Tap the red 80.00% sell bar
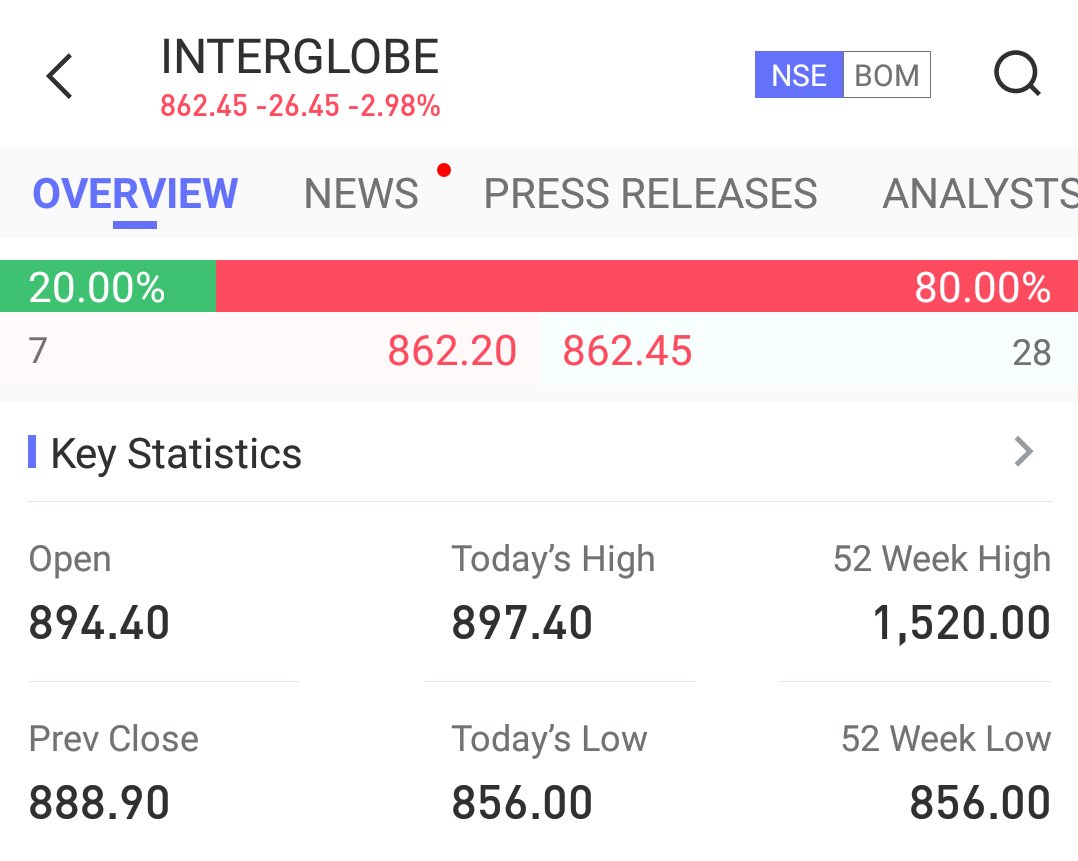Viewport: 1078px width, 861px height. (647, 286)
